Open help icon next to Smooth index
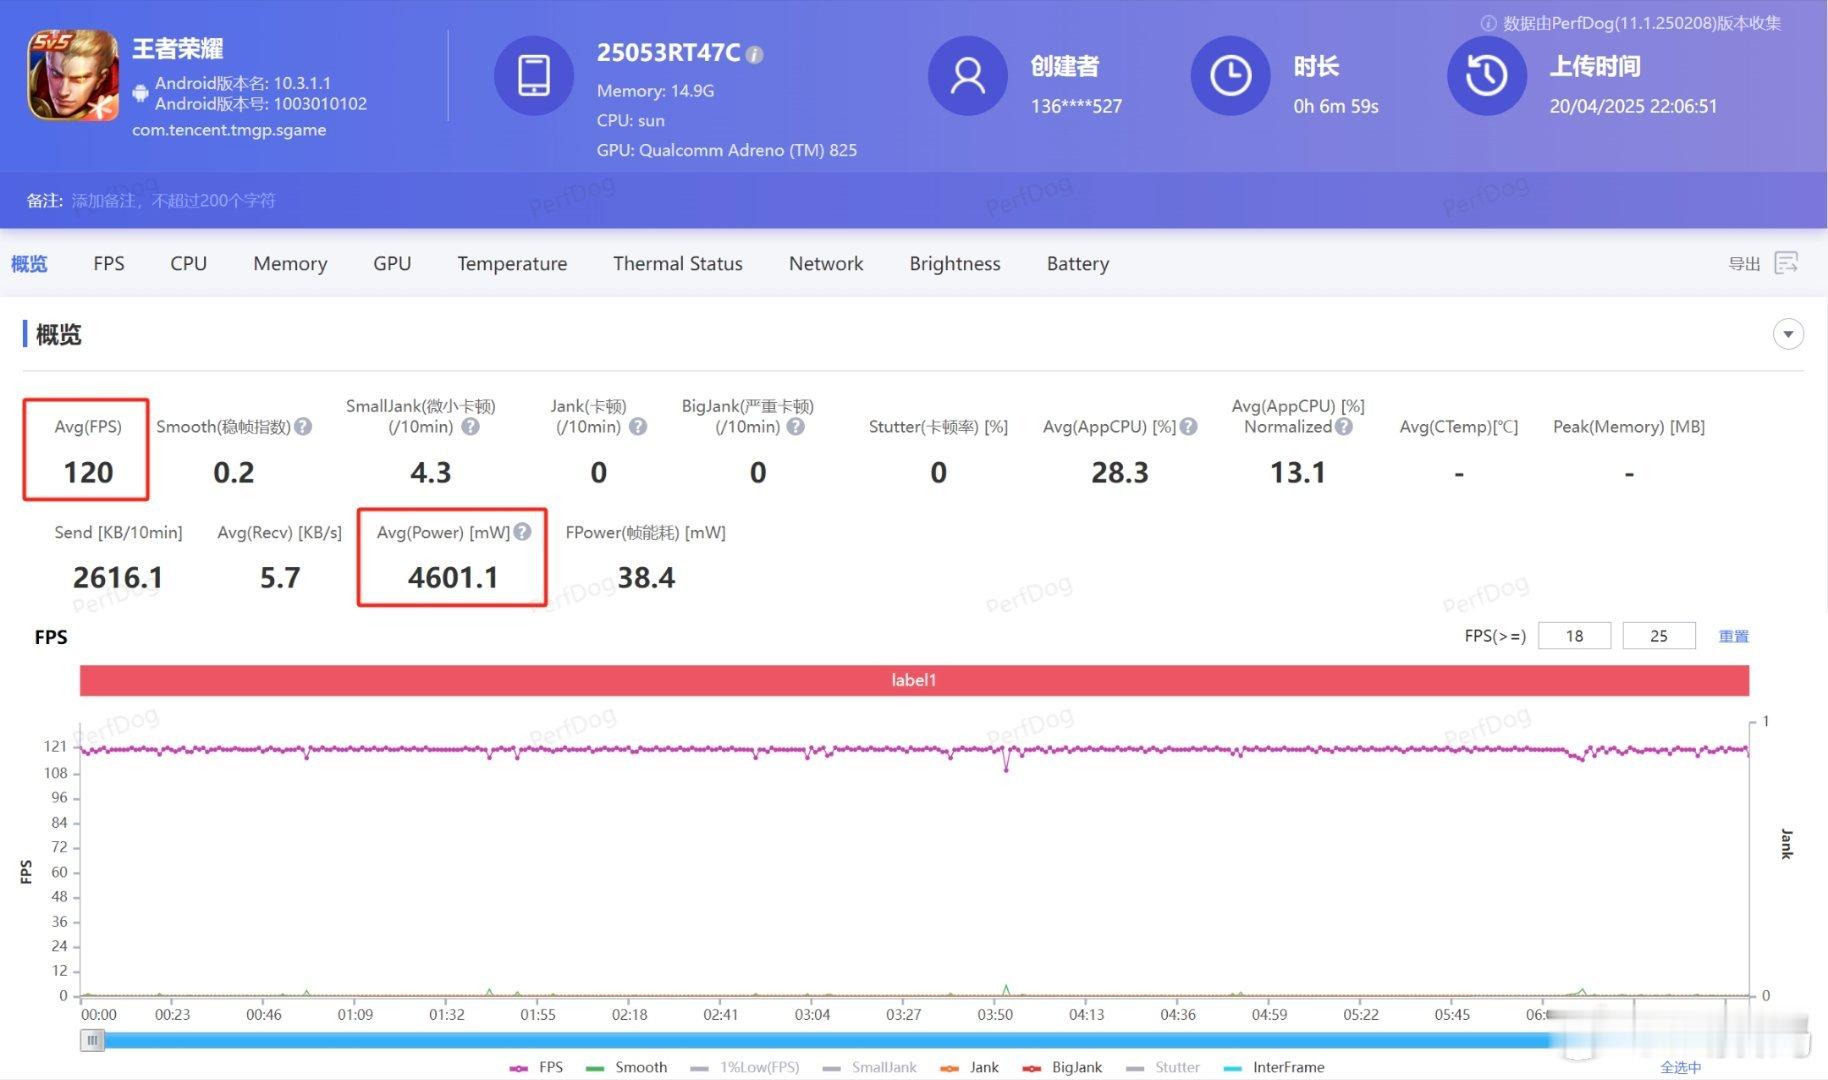1828x1080 pixels. tap(303, 427)
